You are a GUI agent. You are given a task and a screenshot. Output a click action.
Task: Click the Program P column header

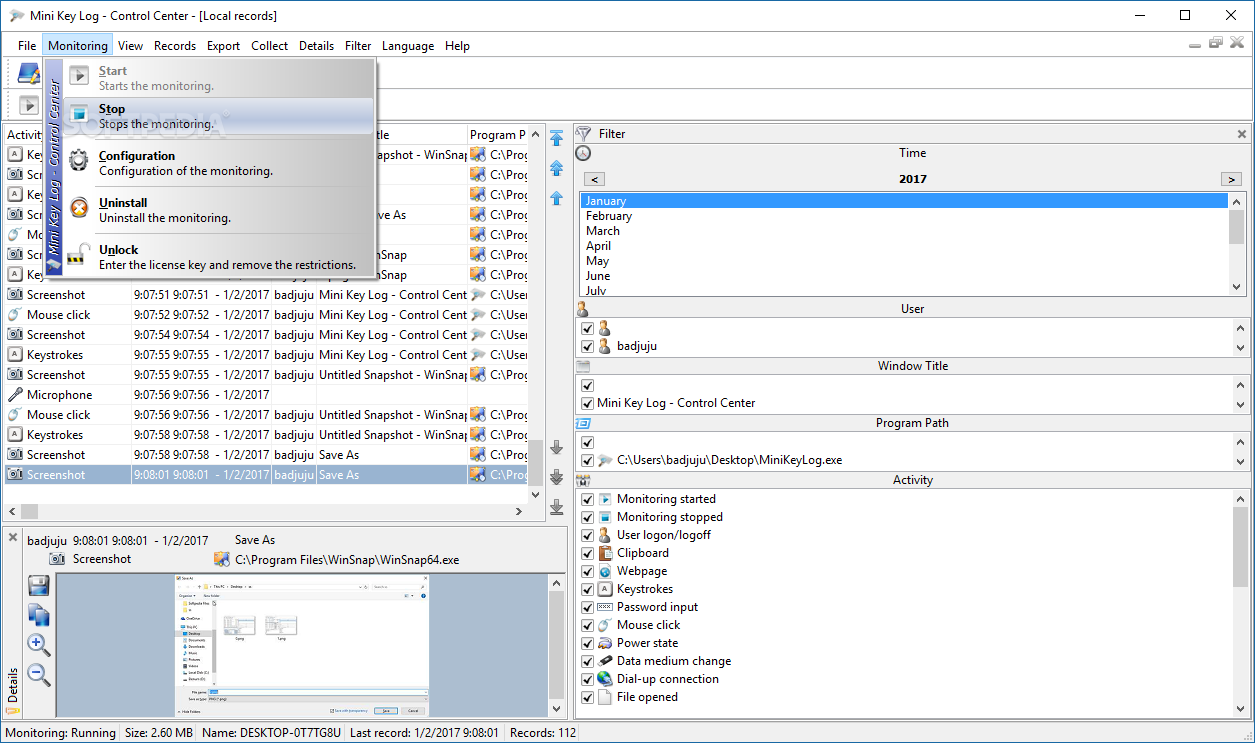pyautogui.click(x=498, y=135)
